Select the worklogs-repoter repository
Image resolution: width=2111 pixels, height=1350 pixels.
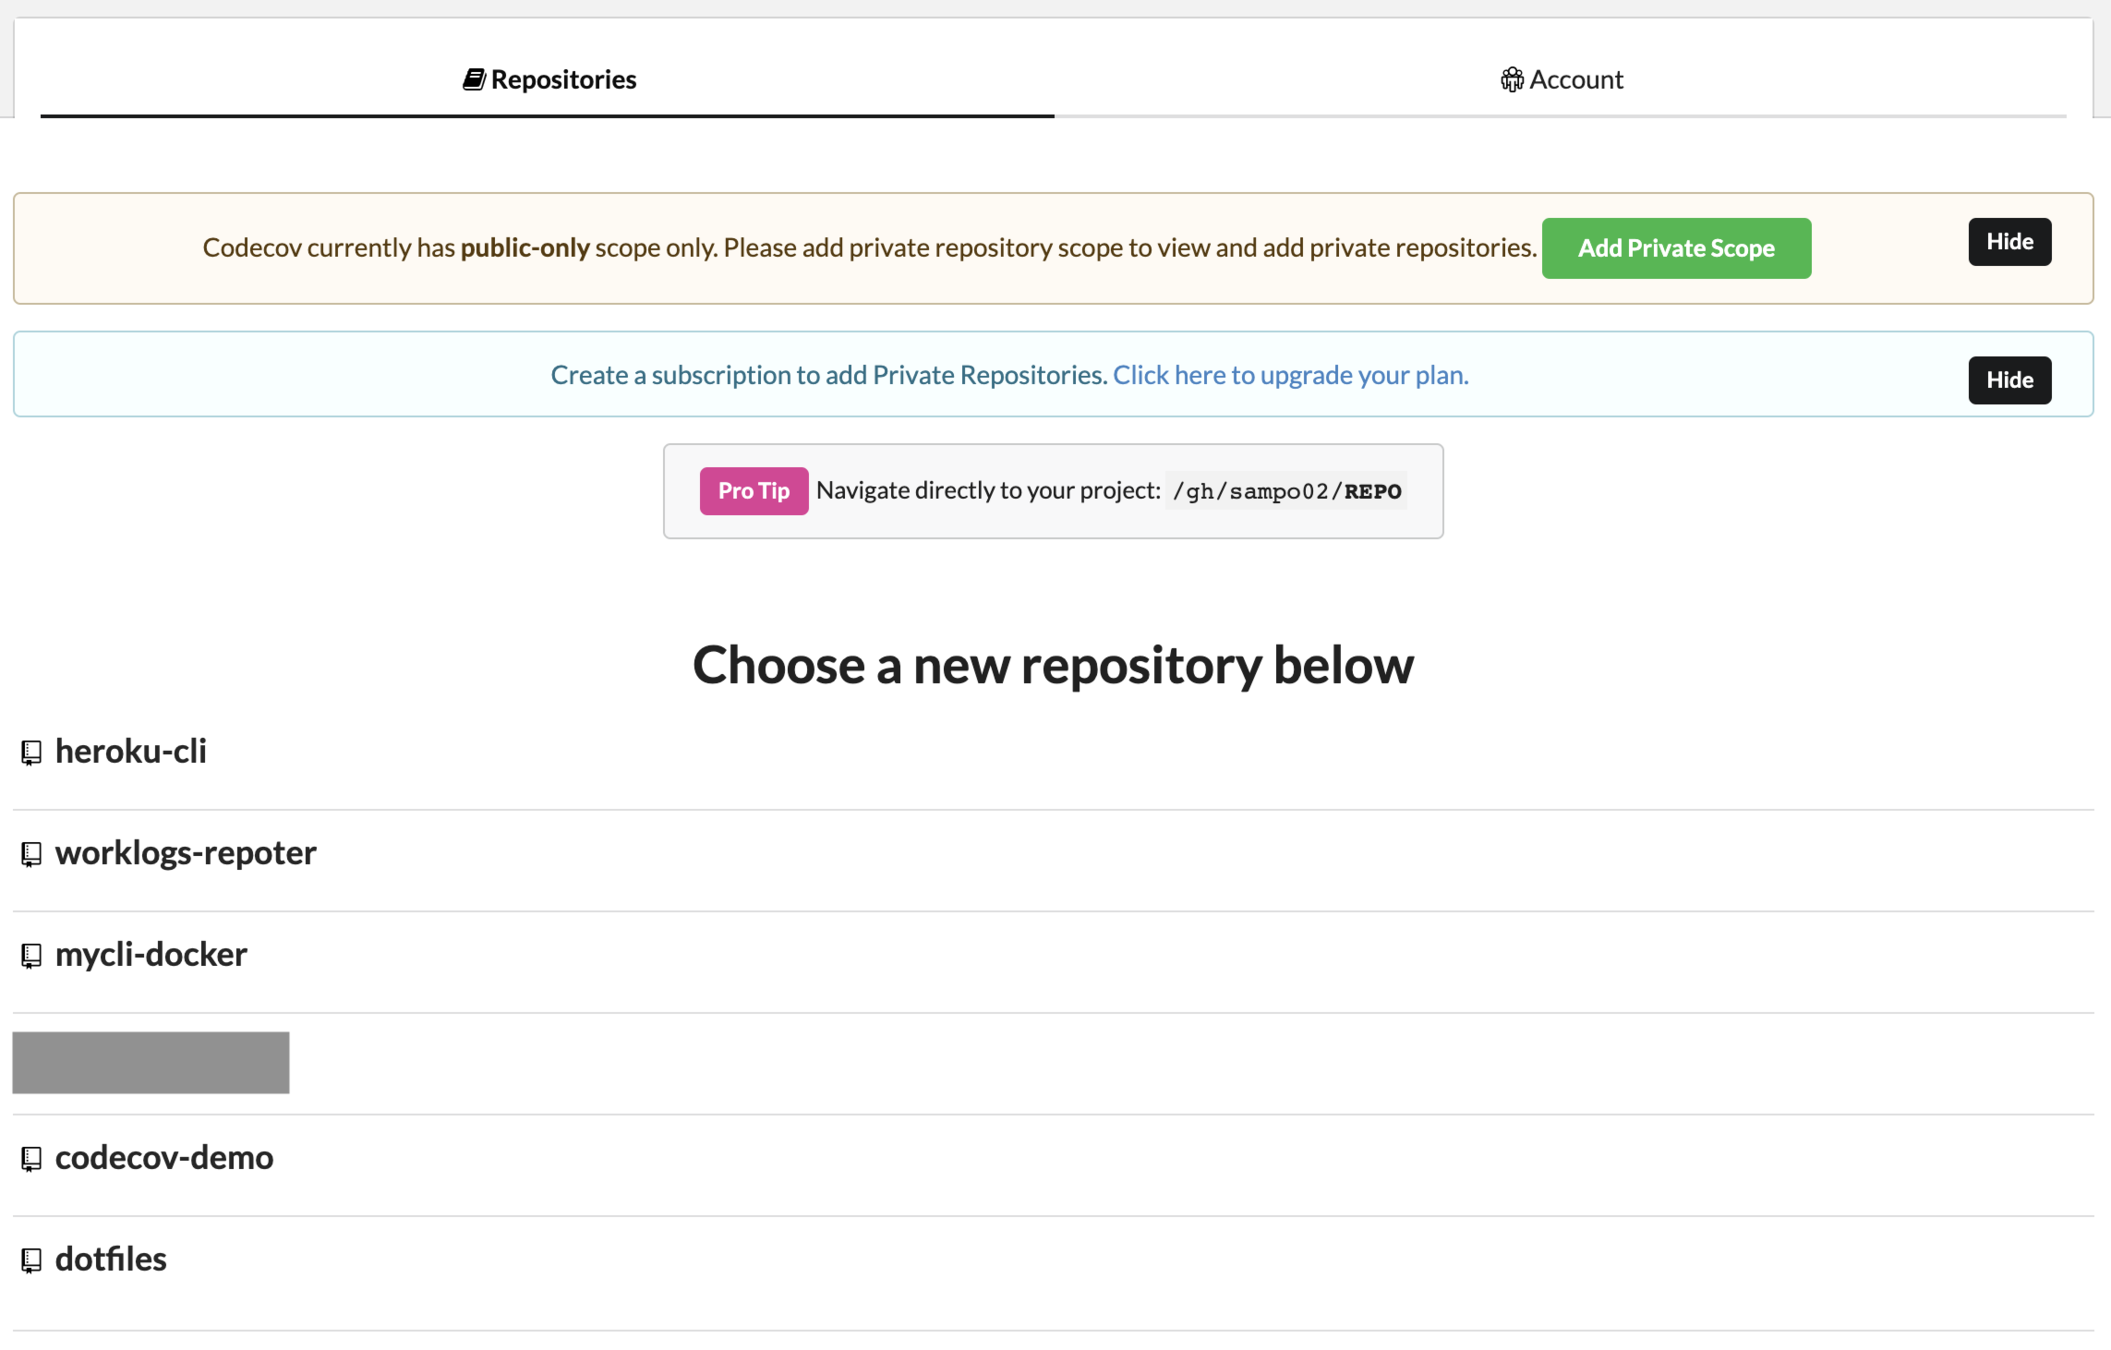[x=186, y=853]
